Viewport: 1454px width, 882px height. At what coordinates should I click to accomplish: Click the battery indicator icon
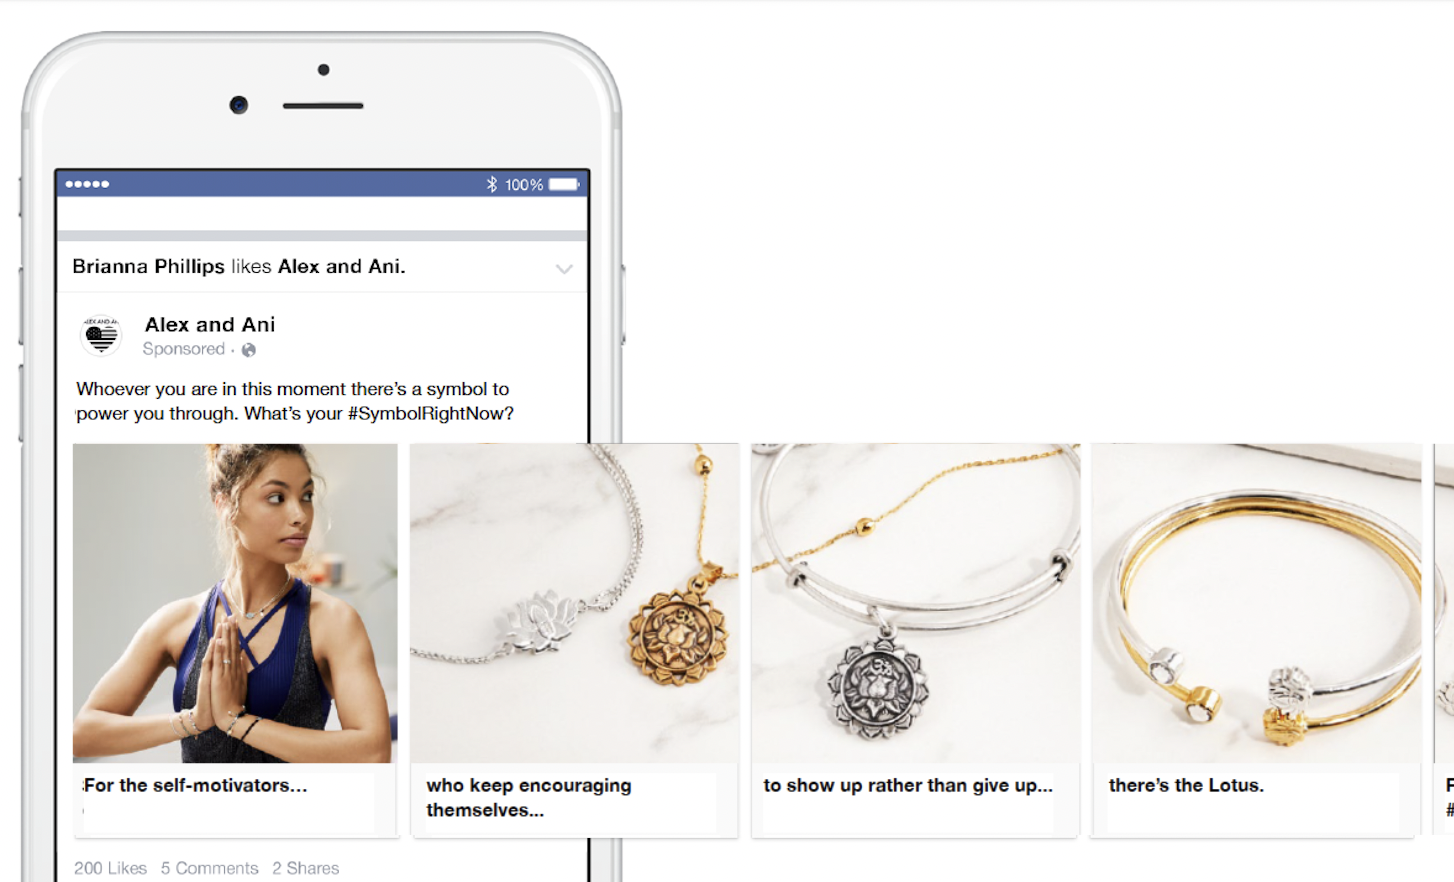tap(564, 184)
